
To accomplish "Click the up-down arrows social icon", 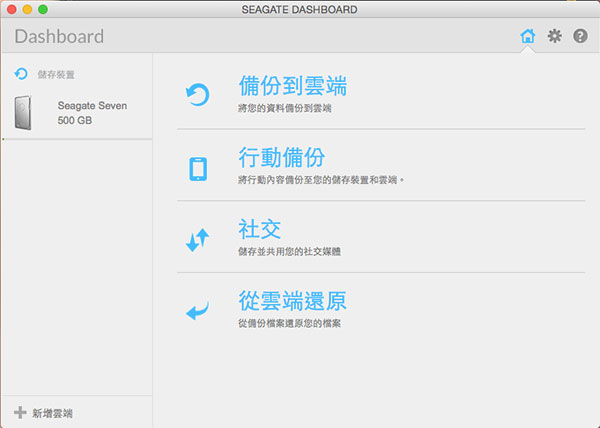I will (x=198, y=240).
